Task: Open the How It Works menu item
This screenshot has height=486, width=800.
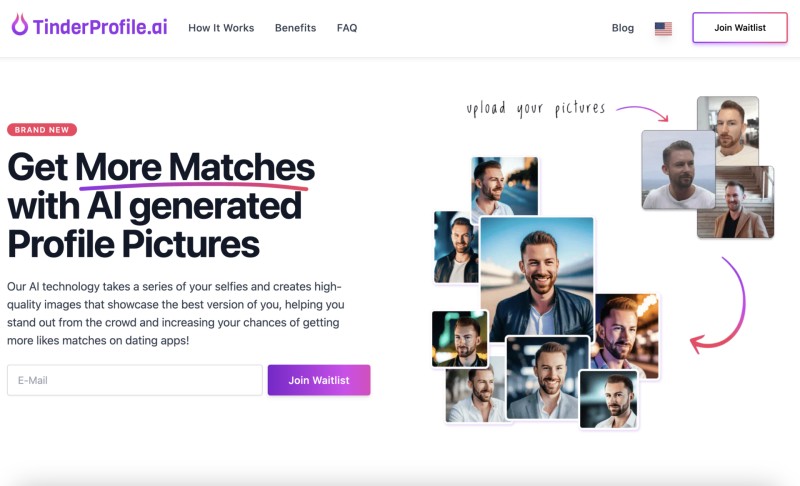Action: [x=221, y=28]
